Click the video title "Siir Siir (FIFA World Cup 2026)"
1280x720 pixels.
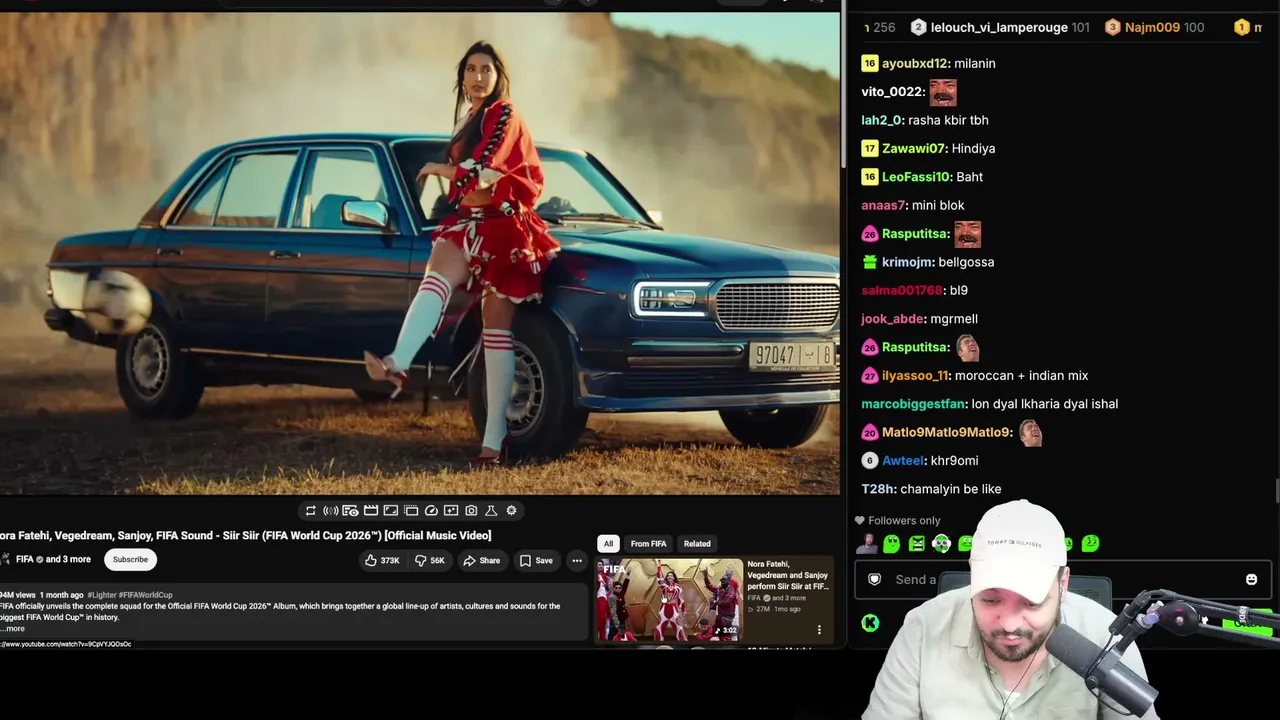tap(245, 535)
